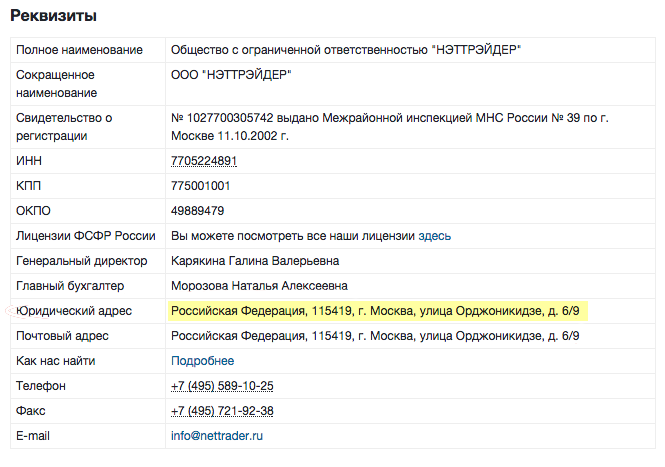Click the short name ООО "НЭТТРЭЙДЕР"
665x467 pixels.
(231, 75)
